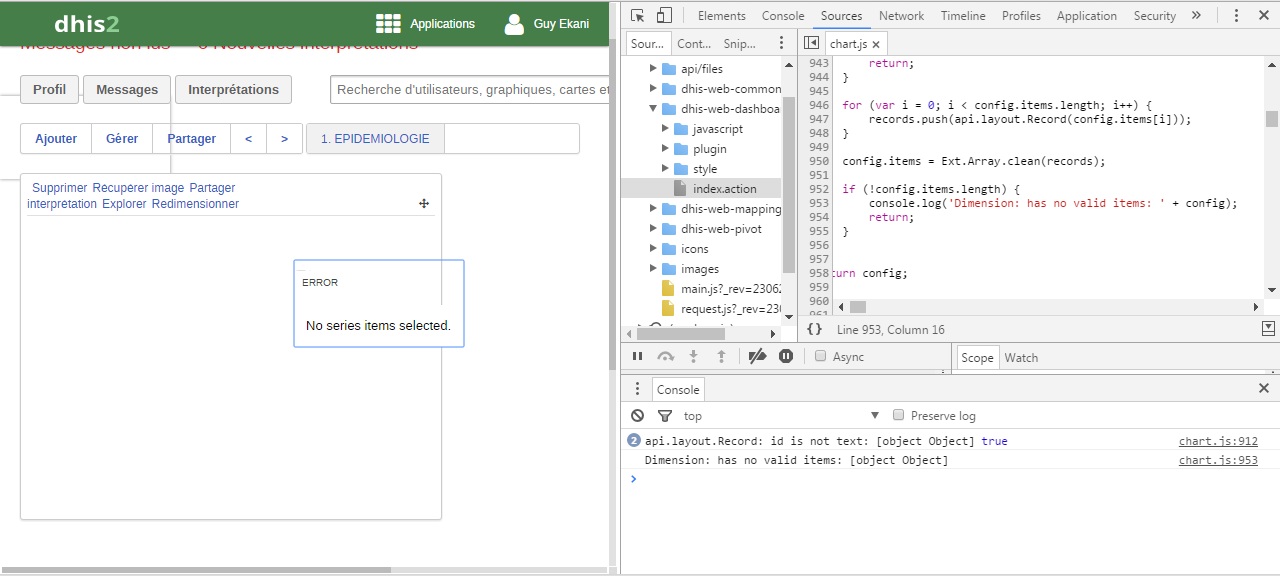
Task: Open chart.js:912 source link
Action: pyautogui.click(x=1218, y=441)
